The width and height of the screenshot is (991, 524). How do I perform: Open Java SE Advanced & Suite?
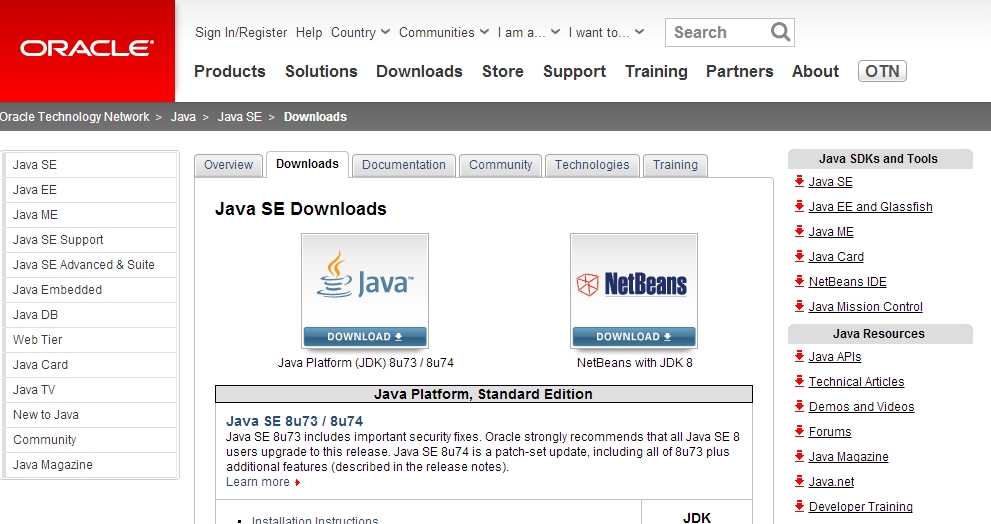click(90, 265)
